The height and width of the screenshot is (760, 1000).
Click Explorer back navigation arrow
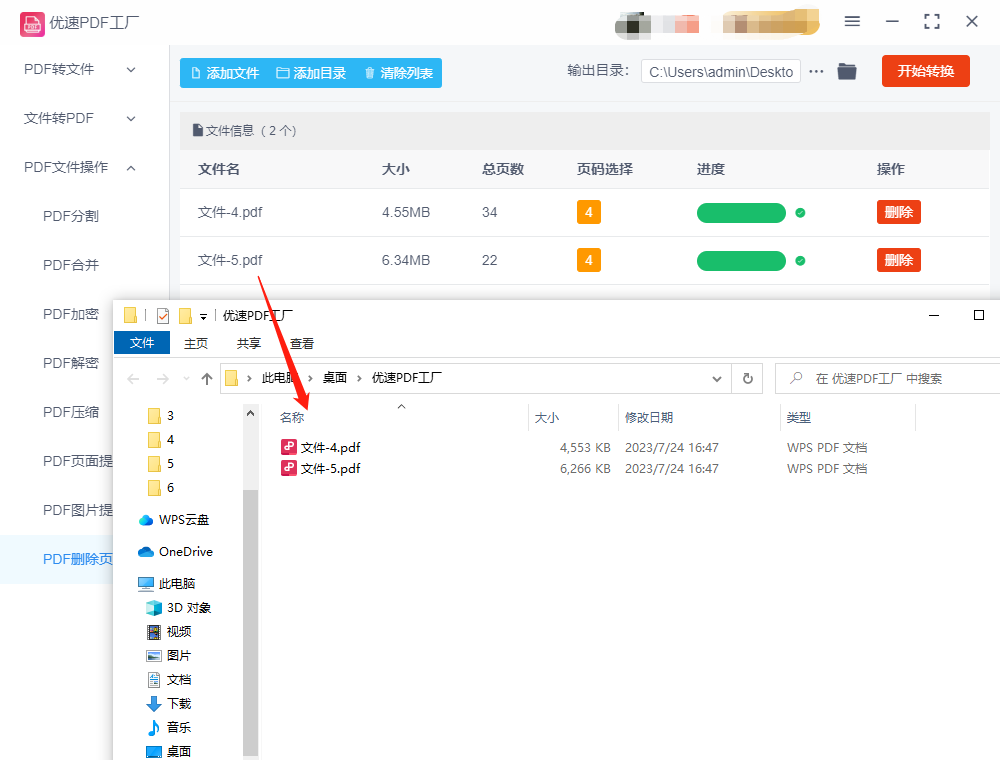(133, 379)
